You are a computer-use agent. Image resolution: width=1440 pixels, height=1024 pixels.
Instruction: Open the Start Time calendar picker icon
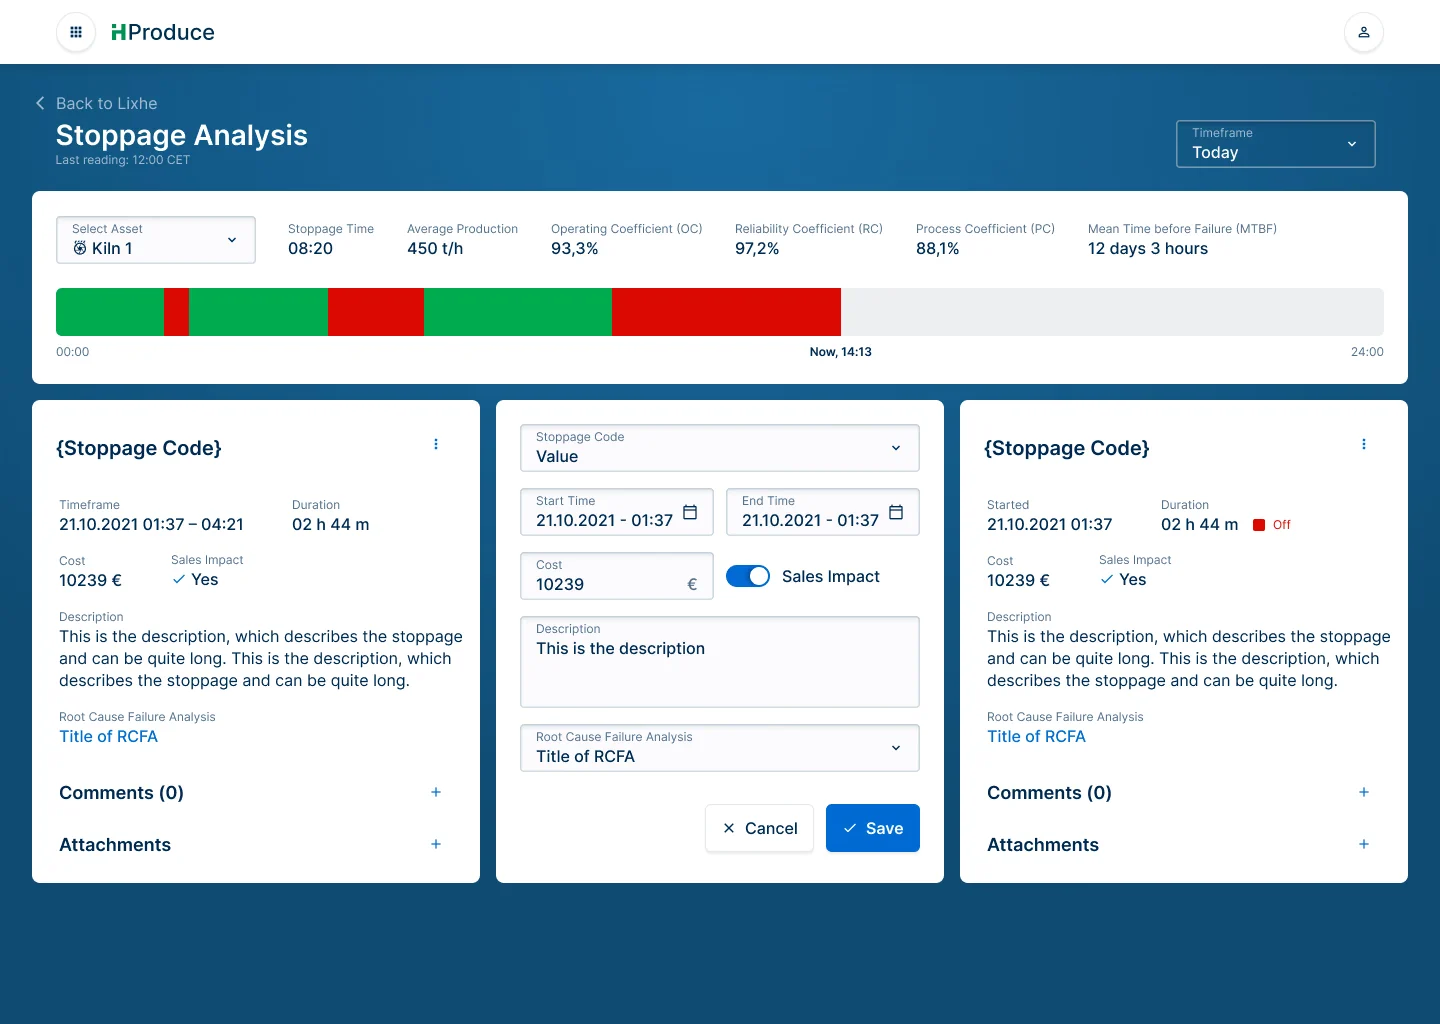(x=690, y=512)
